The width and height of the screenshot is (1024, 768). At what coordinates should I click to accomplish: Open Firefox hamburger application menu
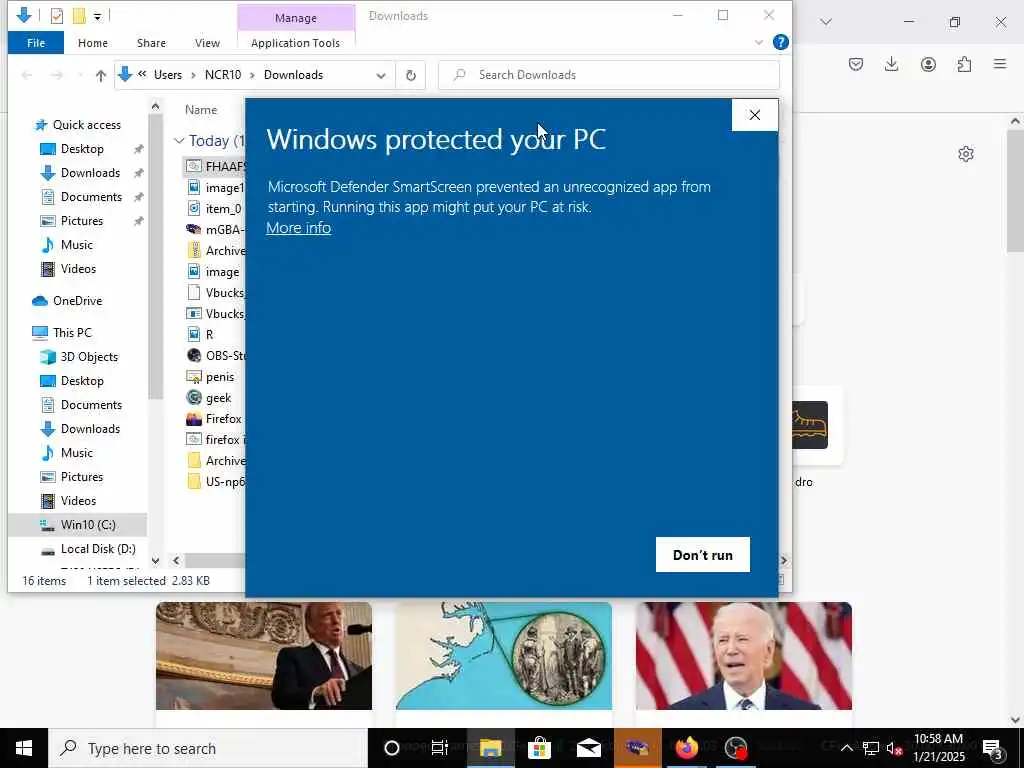click(x=1000, y=64)
